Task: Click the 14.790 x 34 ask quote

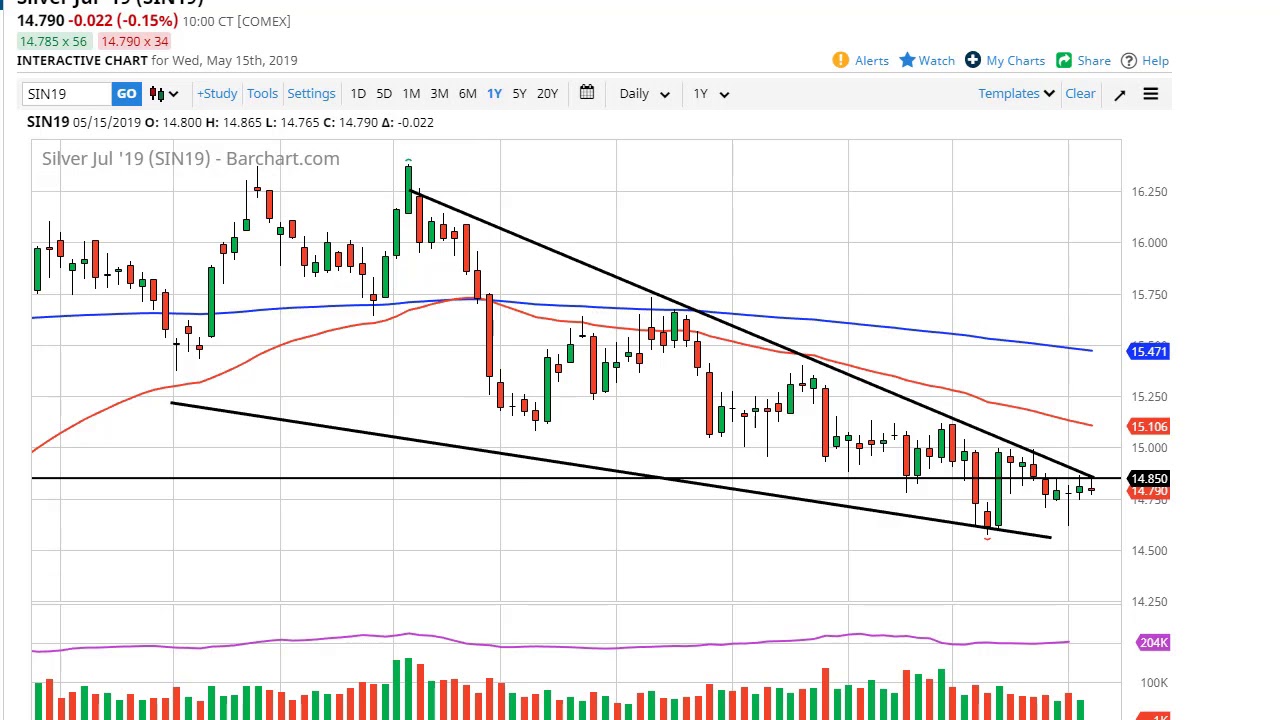Action: [134, 41]
